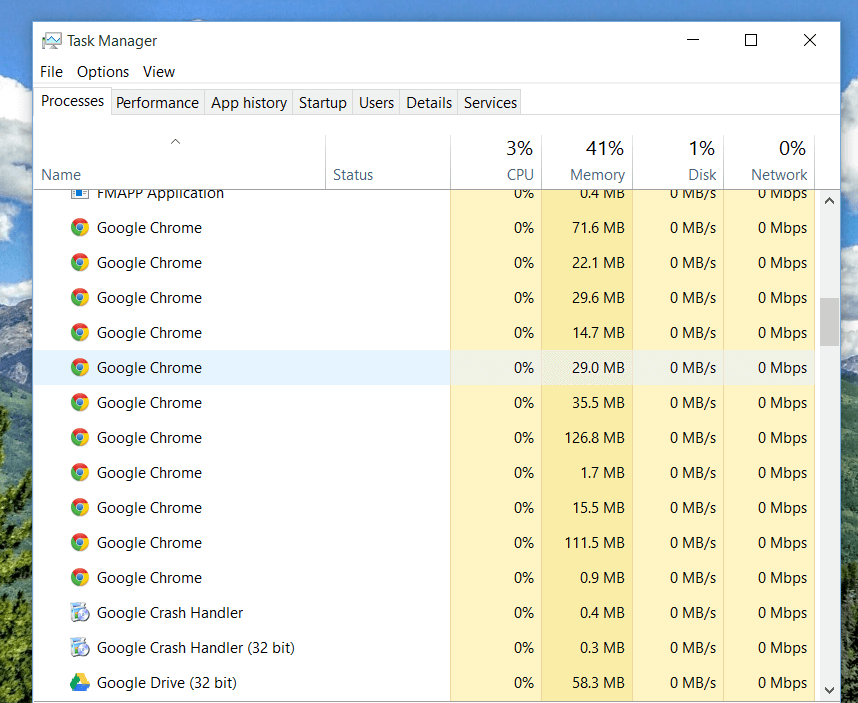Open the File menu
Screen dimensions: 858x703
(x=51, y=72)
